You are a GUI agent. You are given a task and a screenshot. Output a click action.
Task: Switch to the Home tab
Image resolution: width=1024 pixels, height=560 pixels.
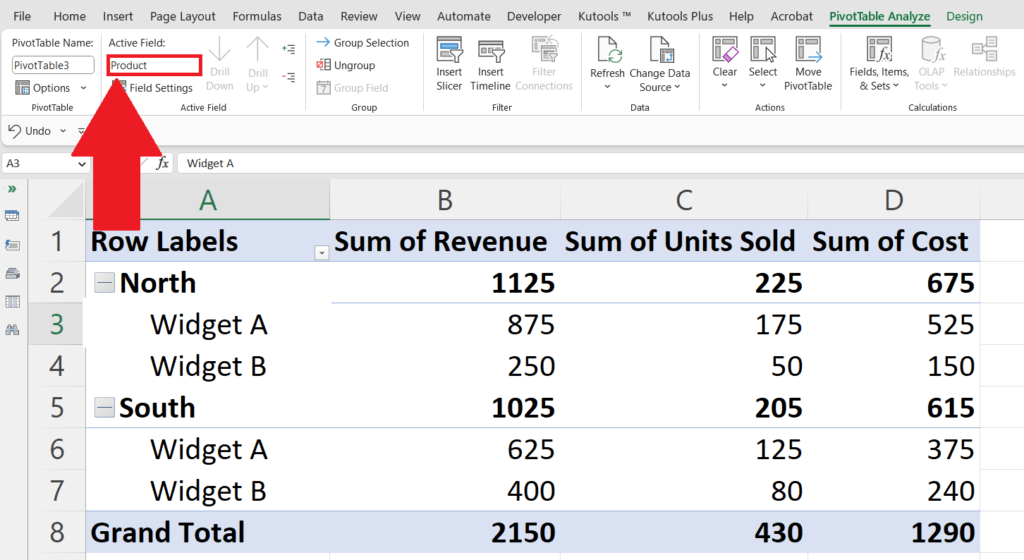(x=69, y=16)
